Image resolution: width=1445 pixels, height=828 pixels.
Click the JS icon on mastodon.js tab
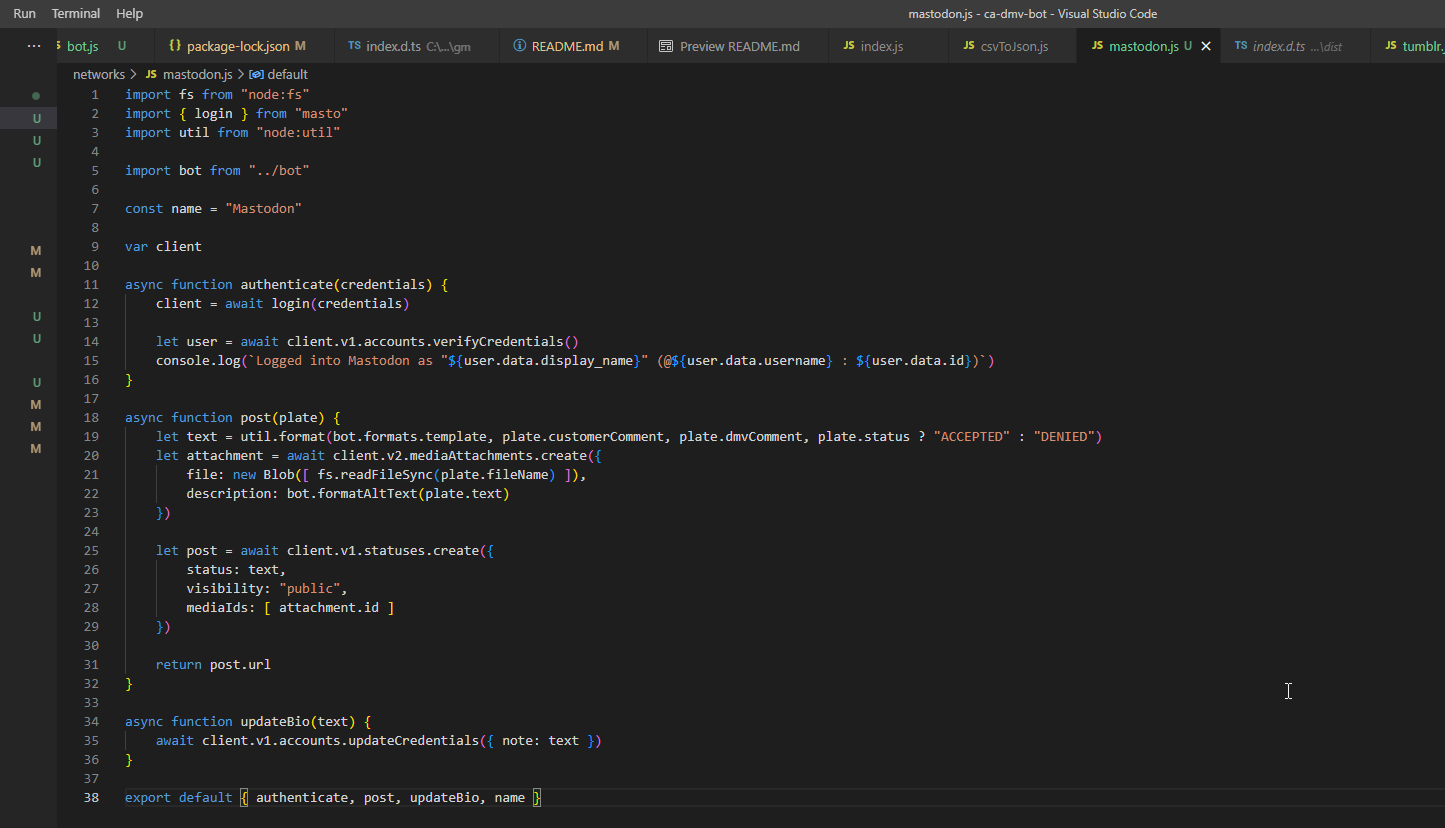point(1097,46)
